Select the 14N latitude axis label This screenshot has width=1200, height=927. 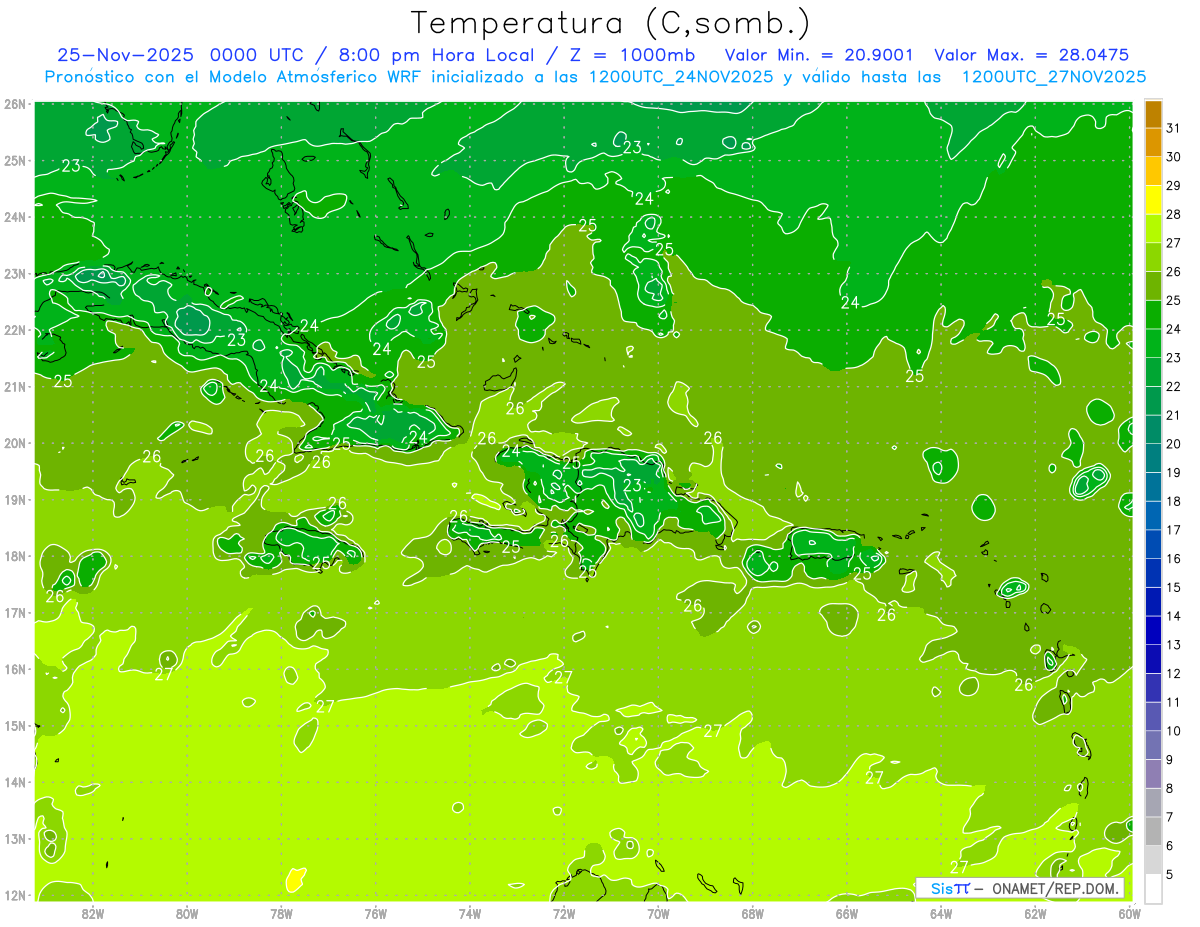click(x=14, y=782)
